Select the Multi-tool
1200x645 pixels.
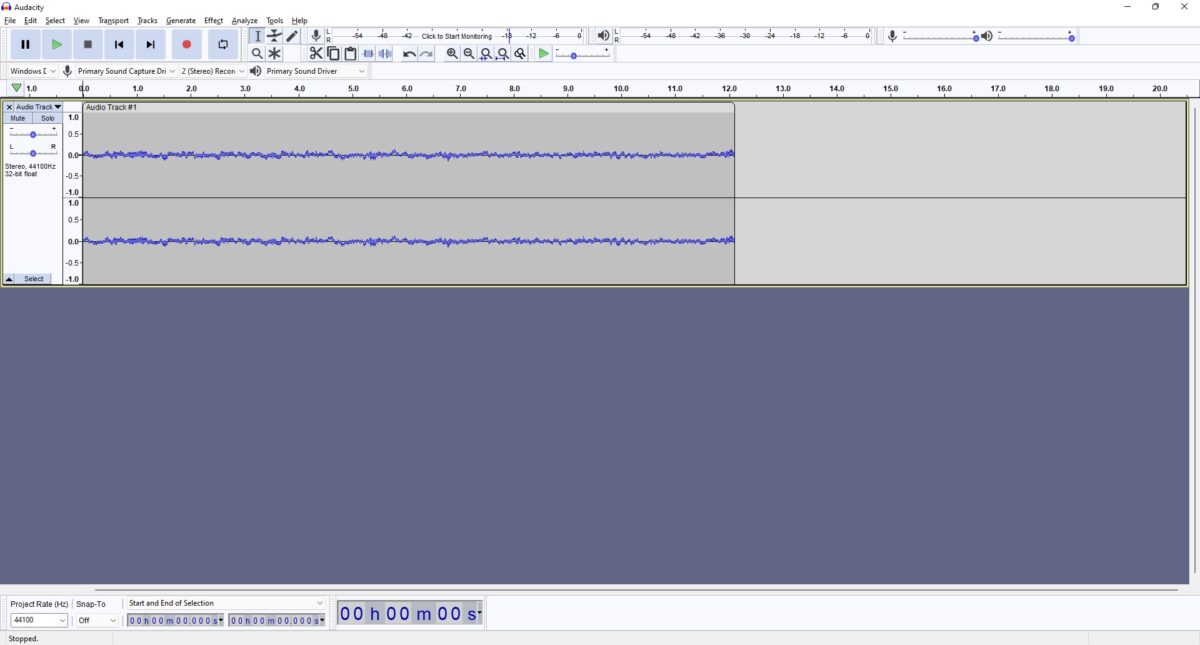[275, 53]
